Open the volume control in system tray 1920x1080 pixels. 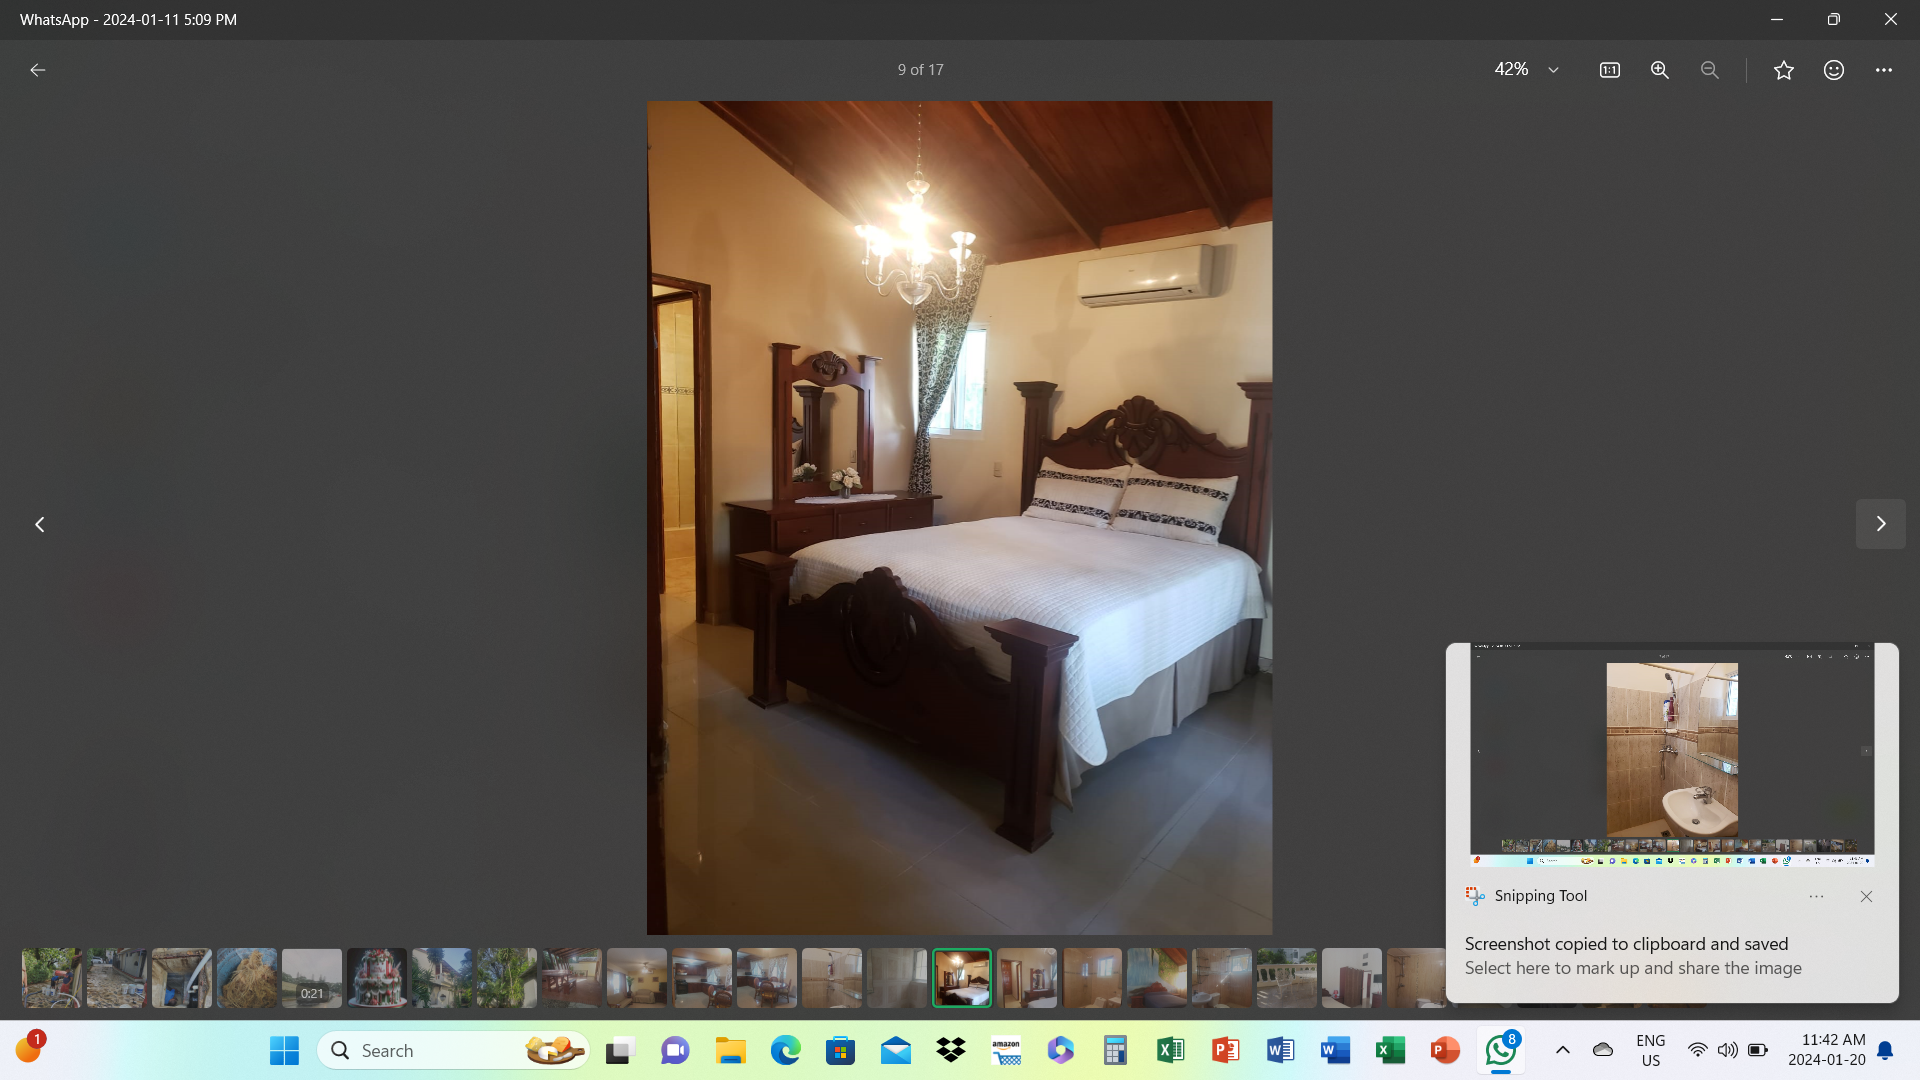pos(1728,1051)
